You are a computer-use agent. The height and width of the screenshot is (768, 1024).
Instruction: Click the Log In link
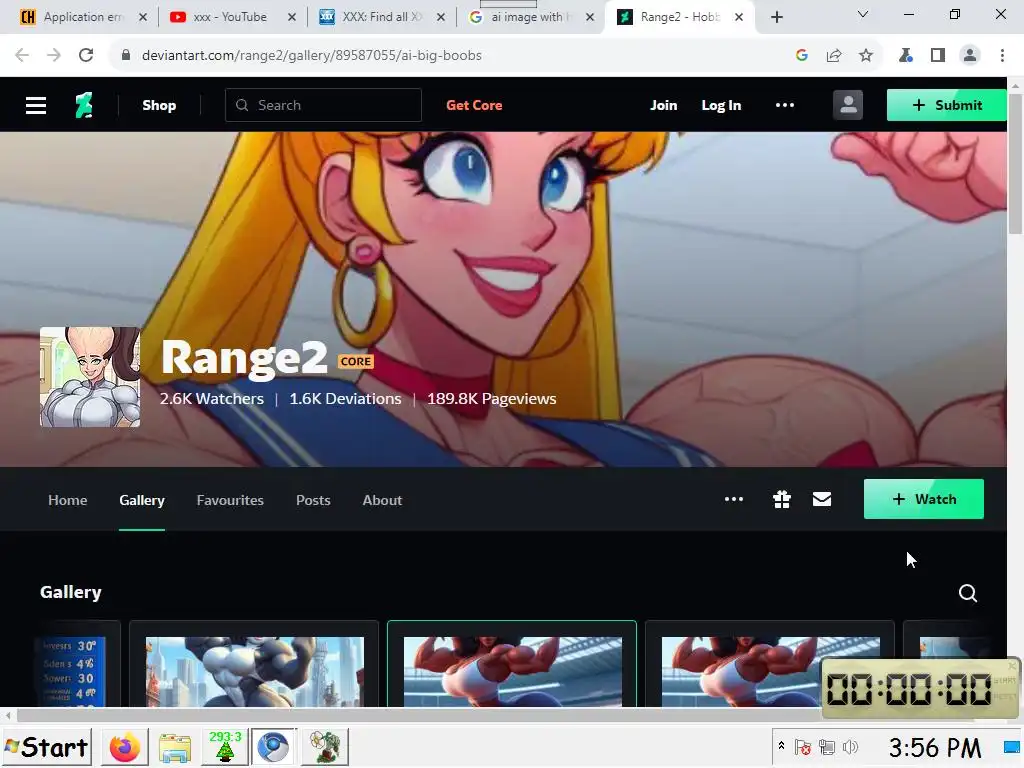721,105
